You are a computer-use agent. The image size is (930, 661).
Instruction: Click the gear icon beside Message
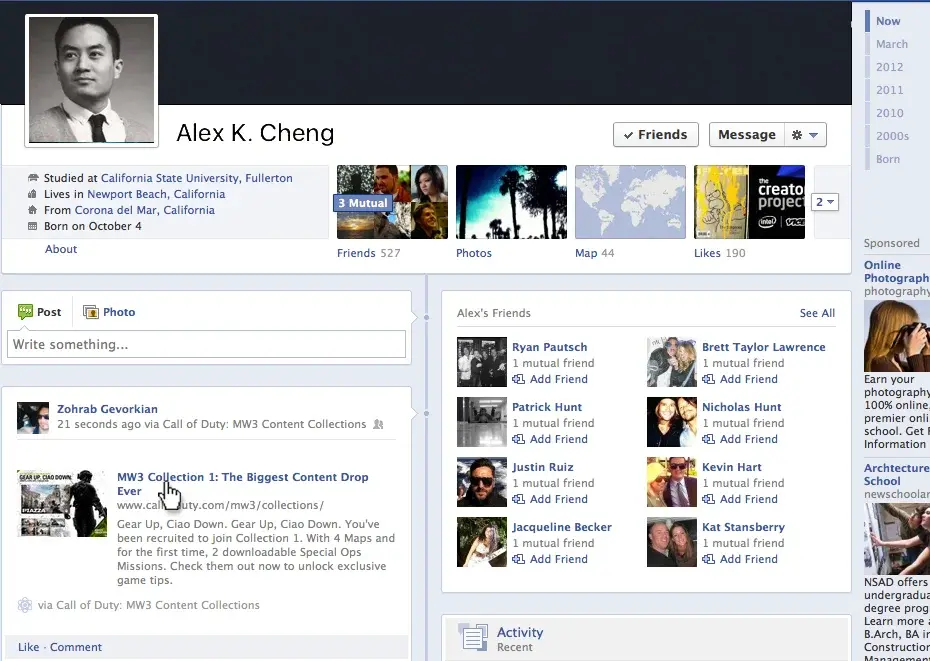pos(797,135)
